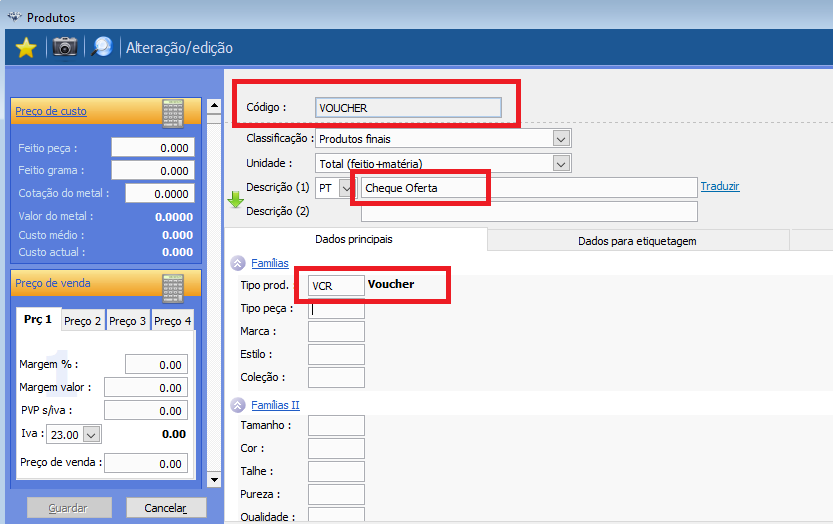This screenshot has width=833, height=524.
Task: Collapse the Famílias II section chevron
Action: click(x=238, y=405)
